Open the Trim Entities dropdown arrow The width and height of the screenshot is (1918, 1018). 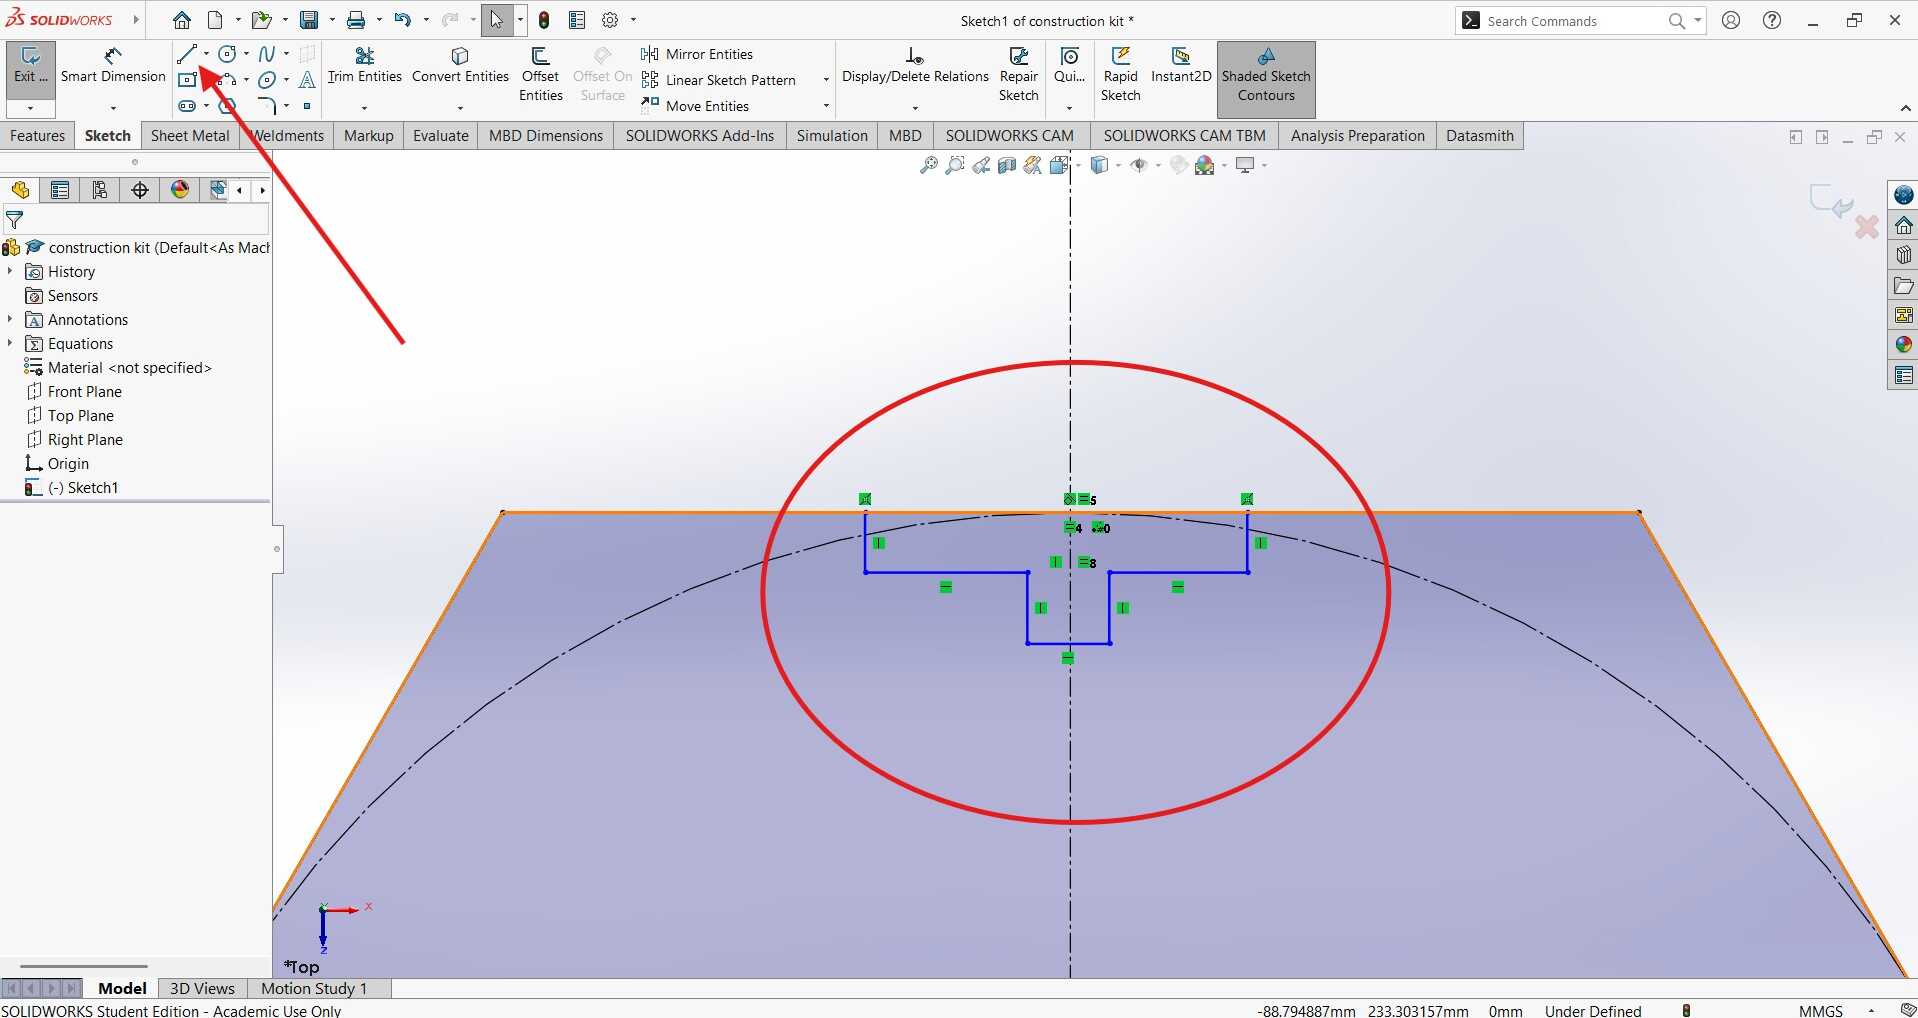point(364,107)
